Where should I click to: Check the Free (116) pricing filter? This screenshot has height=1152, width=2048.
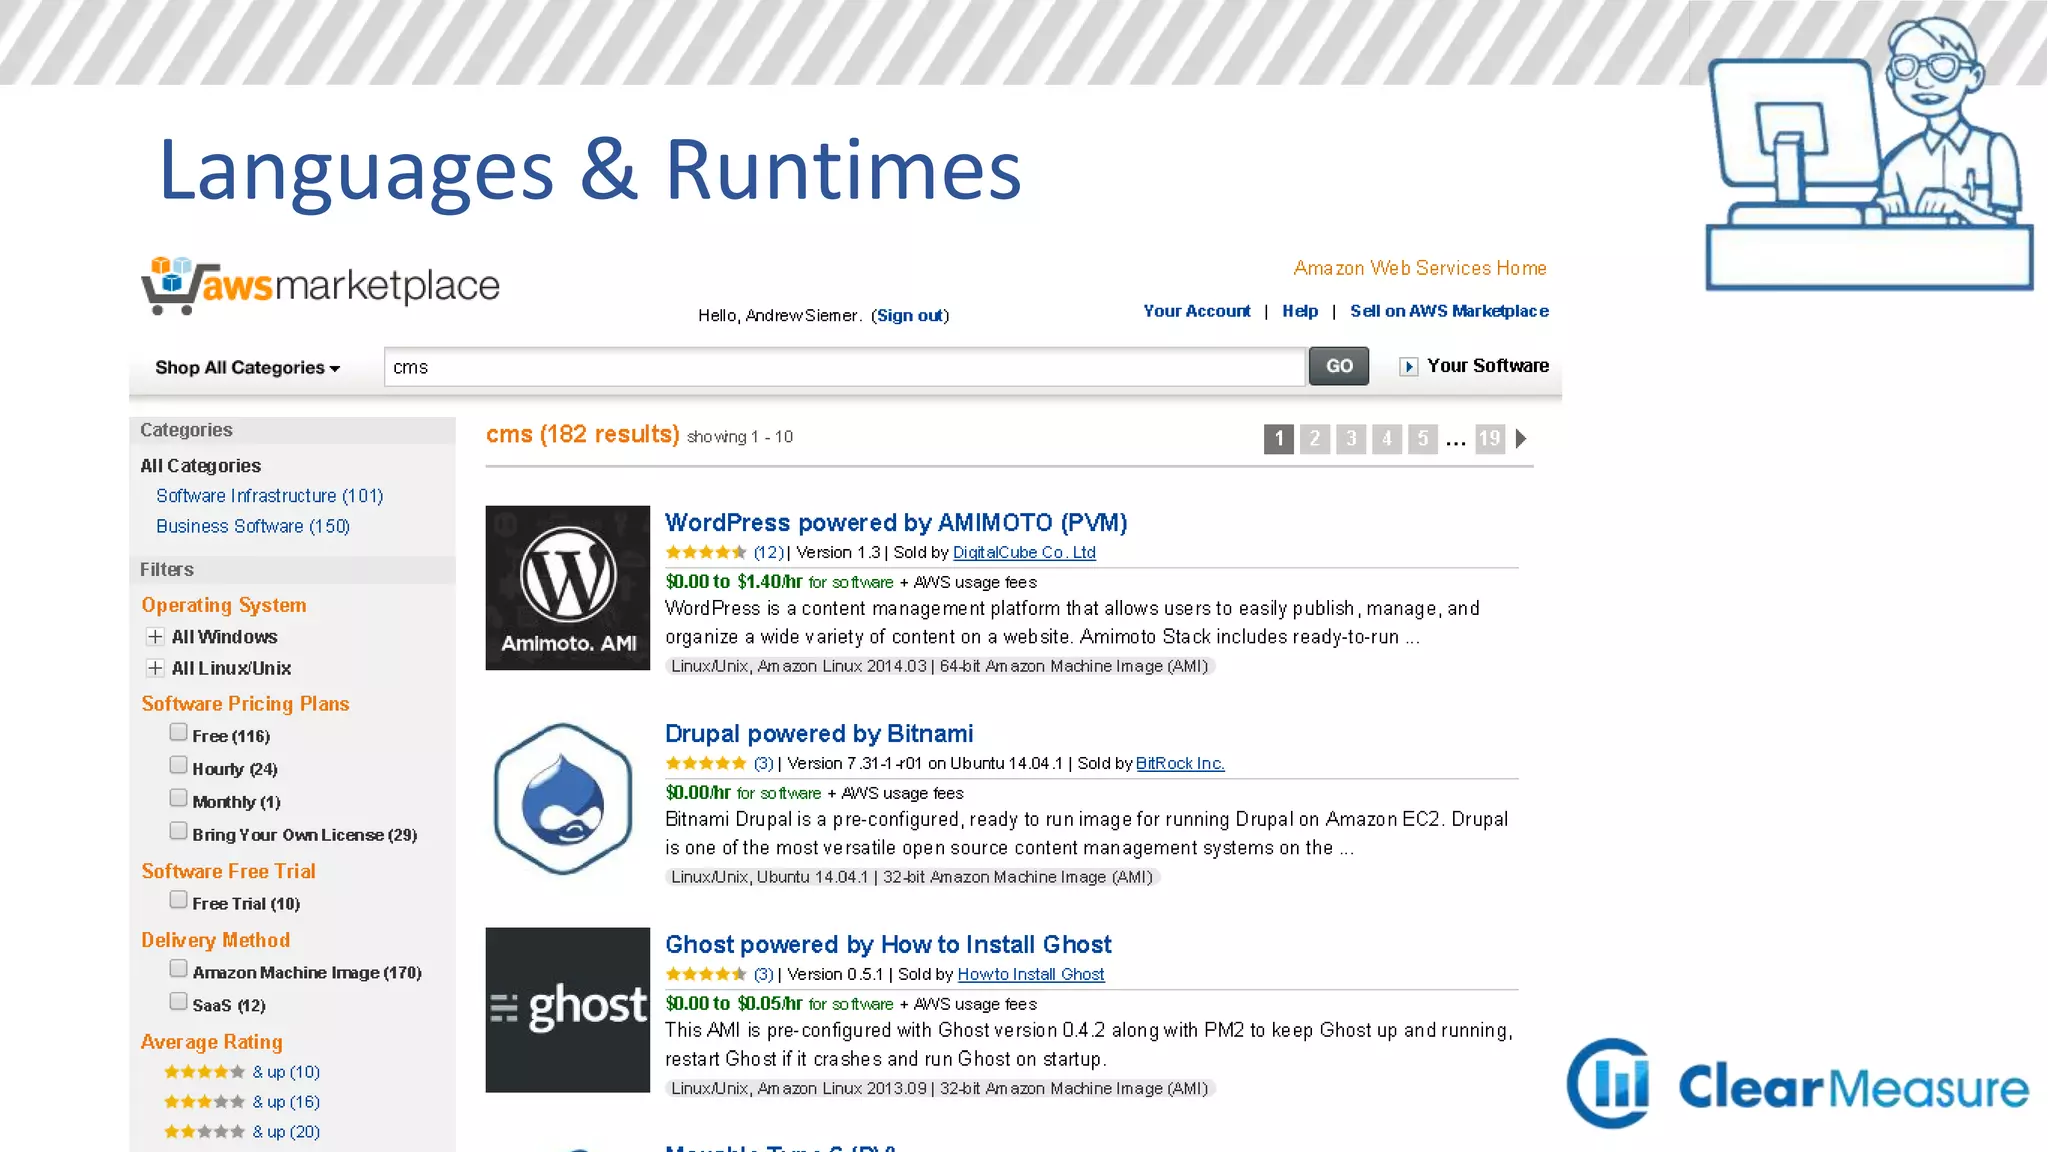pos(178,732)
